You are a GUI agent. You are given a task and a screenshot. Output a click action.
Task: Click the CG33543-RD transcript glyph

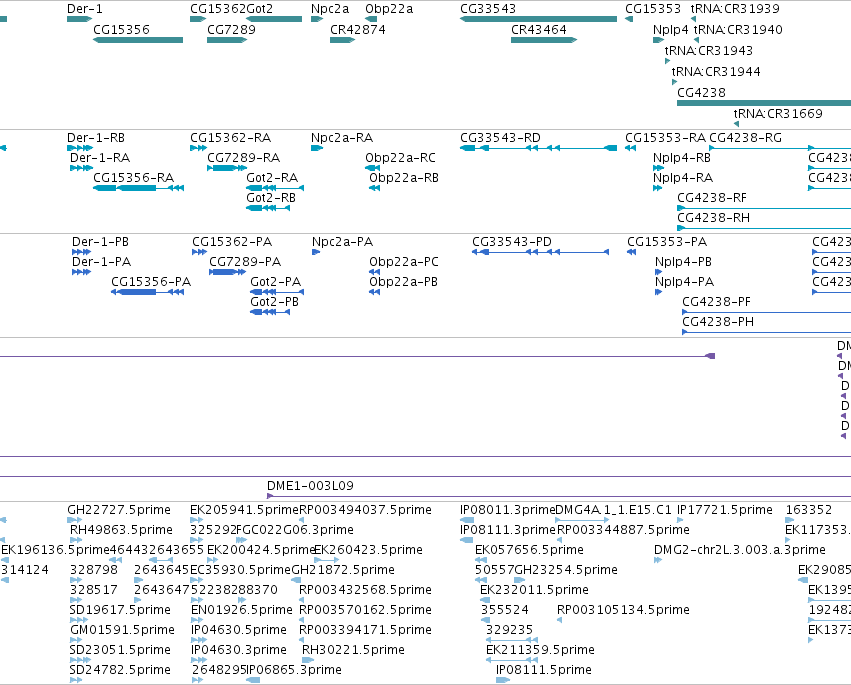click(538, 148)
